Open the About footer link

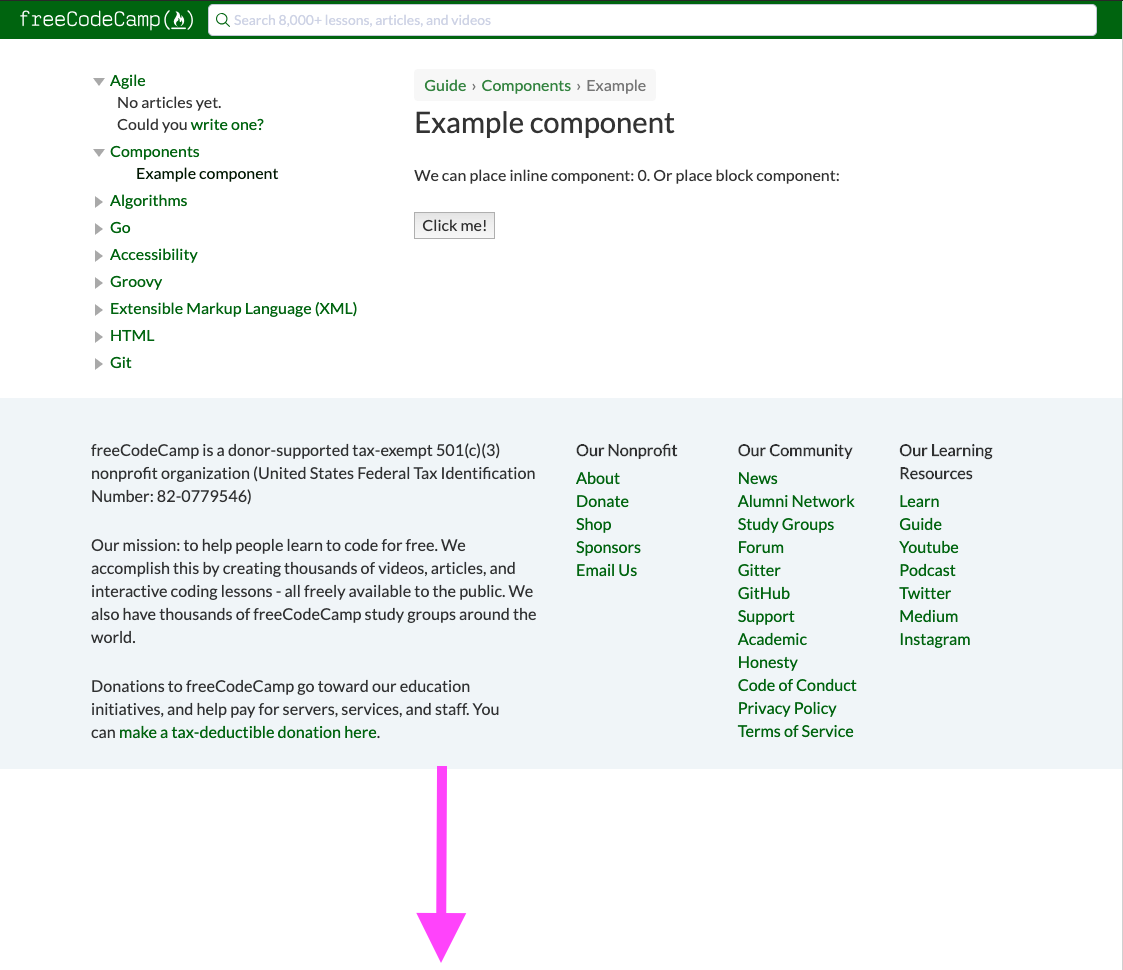coord(597,478)
